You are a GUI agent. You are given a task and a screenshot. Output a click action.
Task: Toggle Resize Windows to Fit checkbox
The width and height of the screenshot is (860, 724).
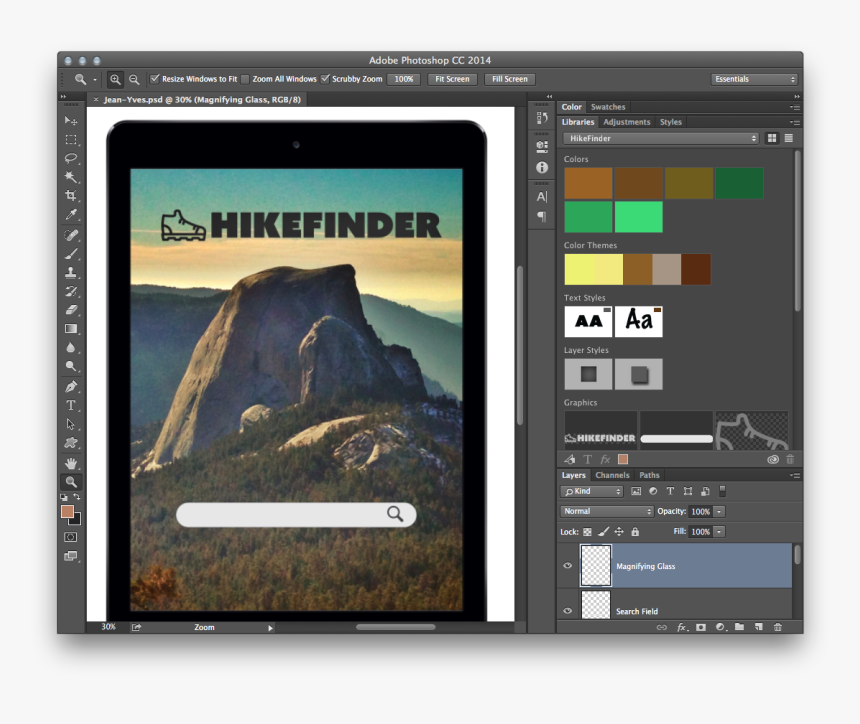click(x=155, y=79)
